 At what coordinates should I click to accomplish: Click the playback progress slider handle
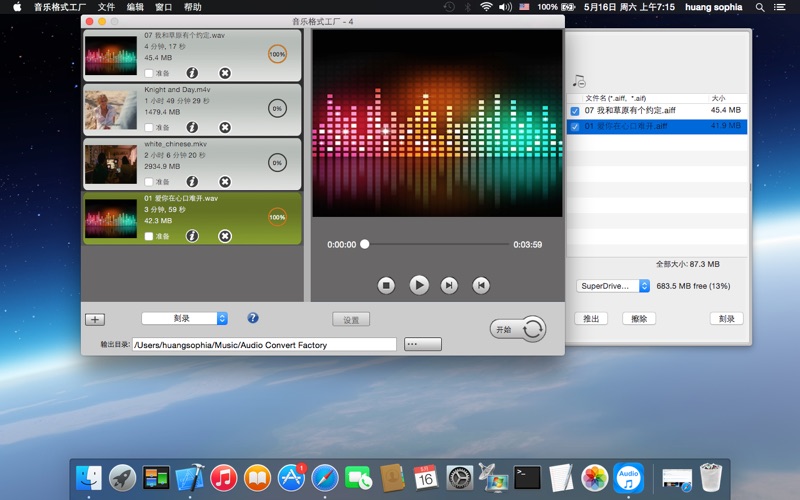tap(365, 244)
